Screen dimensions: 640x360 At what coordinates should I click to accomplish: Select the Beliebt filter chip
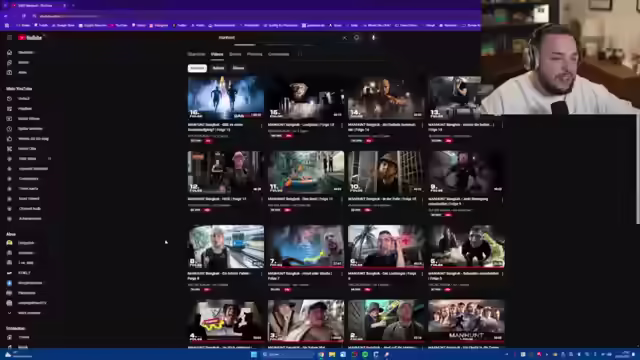coord(218,68)
